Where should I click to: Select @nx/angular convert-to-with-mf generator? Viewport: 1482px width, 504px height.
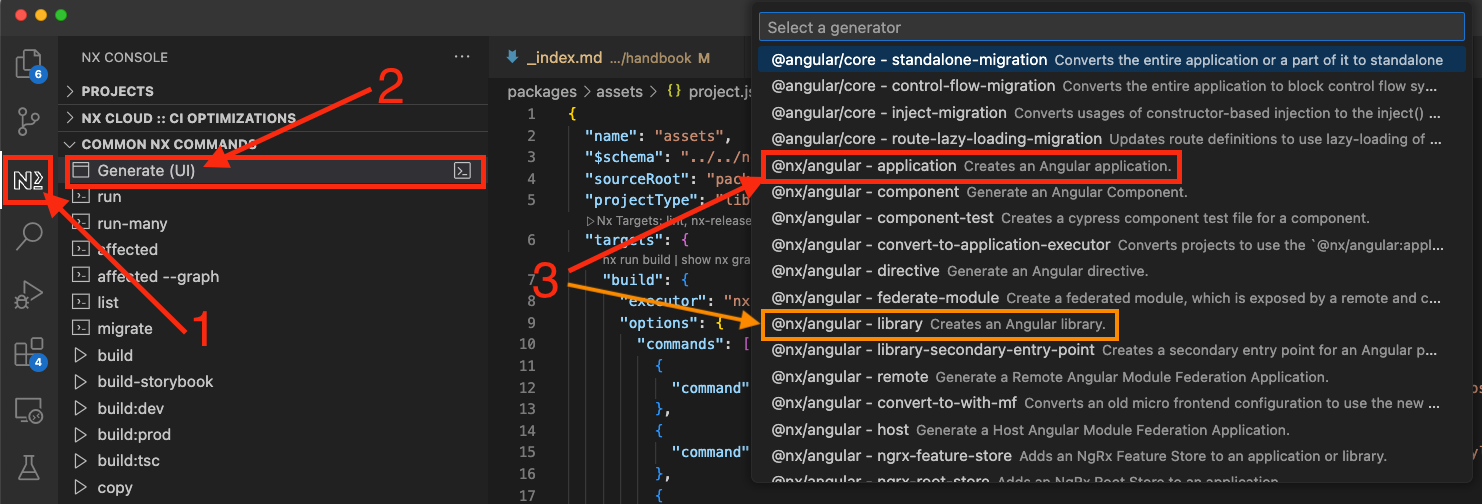[x=1111, y=403]
